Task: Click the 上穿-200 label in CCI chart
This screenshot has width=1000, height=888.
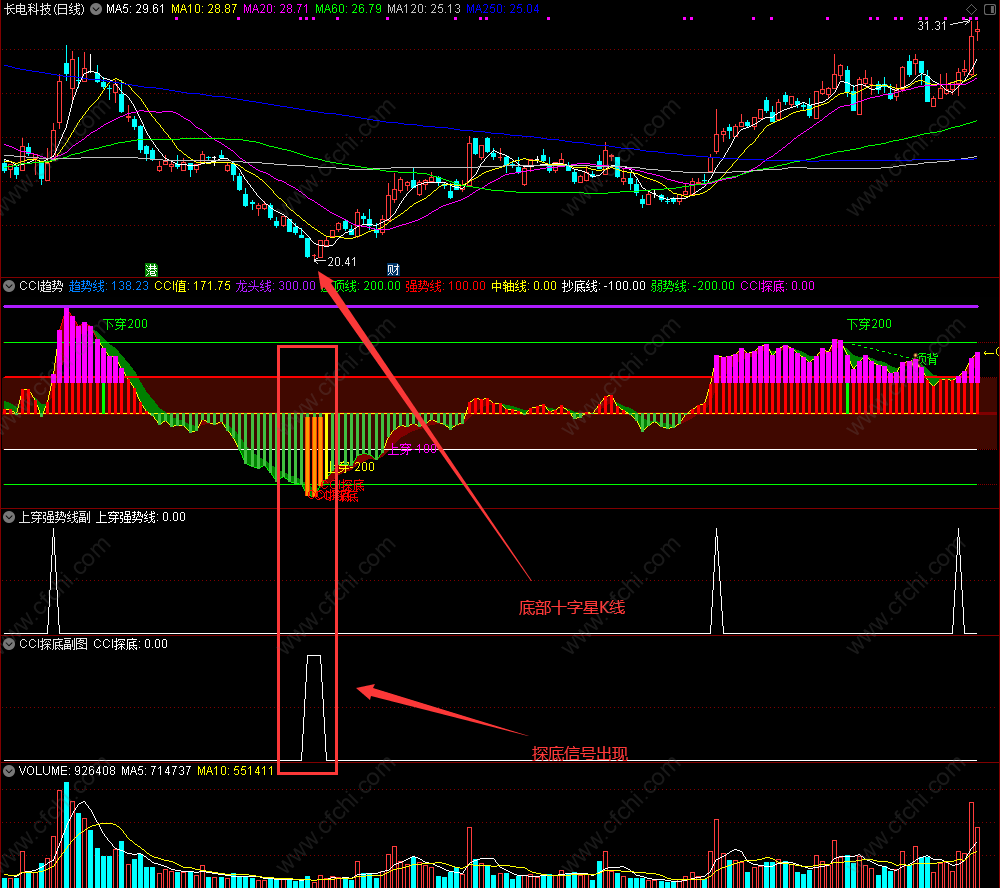Action: click(351, 466)
